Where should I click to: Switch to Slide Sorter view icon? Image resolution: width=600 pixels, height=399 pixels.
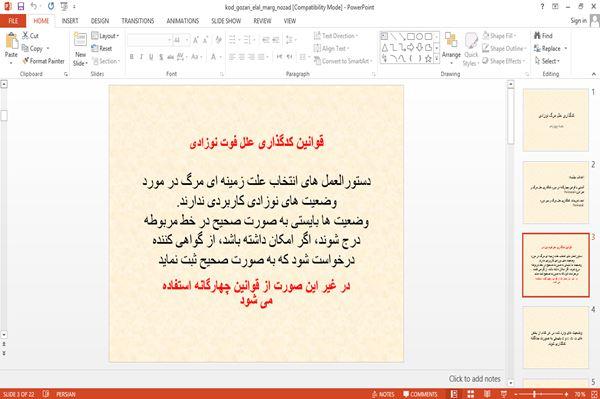(470, 394)
